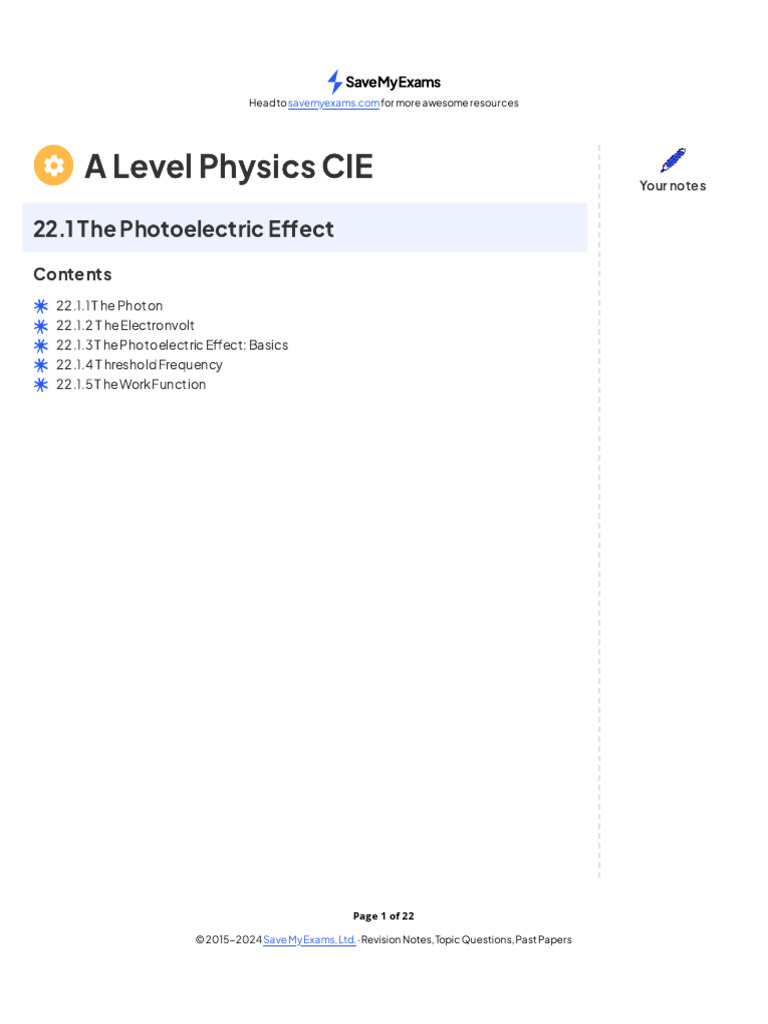Select 22.1.3 The Photoelectric Effect: Basics entry
Viewport: 768px width, 1024px height.
coord(172,345)
